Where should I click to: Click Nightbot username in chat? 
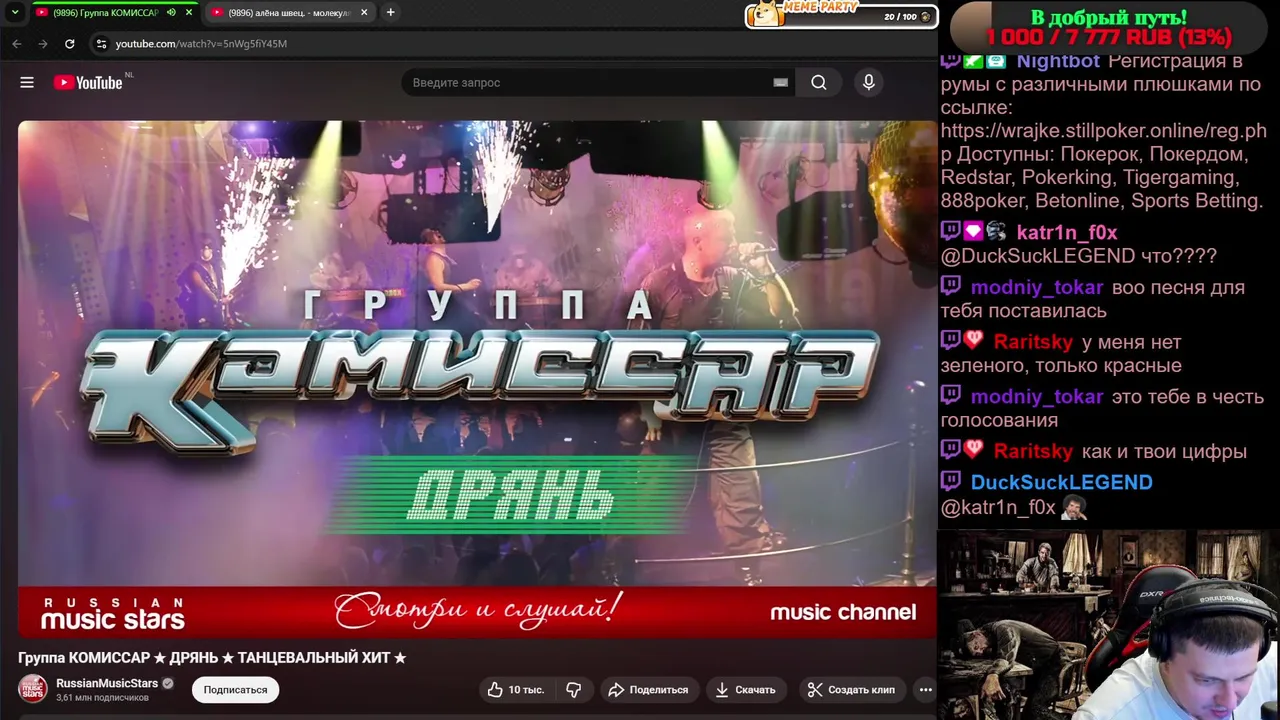1058,61
